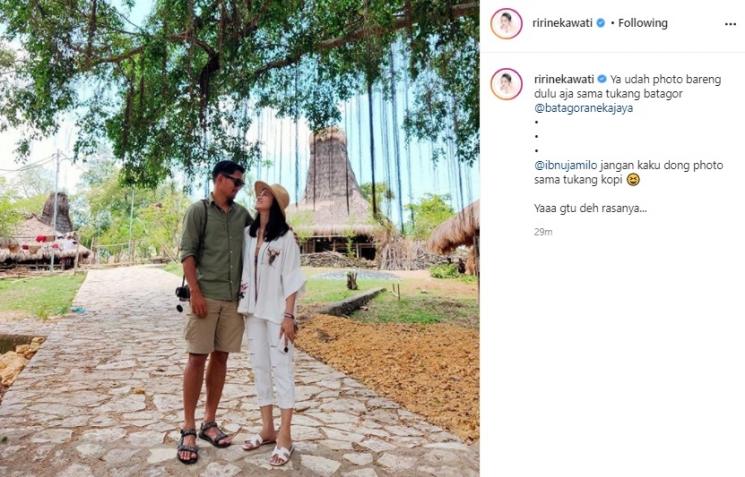This screenshot has height=477, width=745.
Task: Open the three-dots more options menu
Action: click(x=730, y=24)
